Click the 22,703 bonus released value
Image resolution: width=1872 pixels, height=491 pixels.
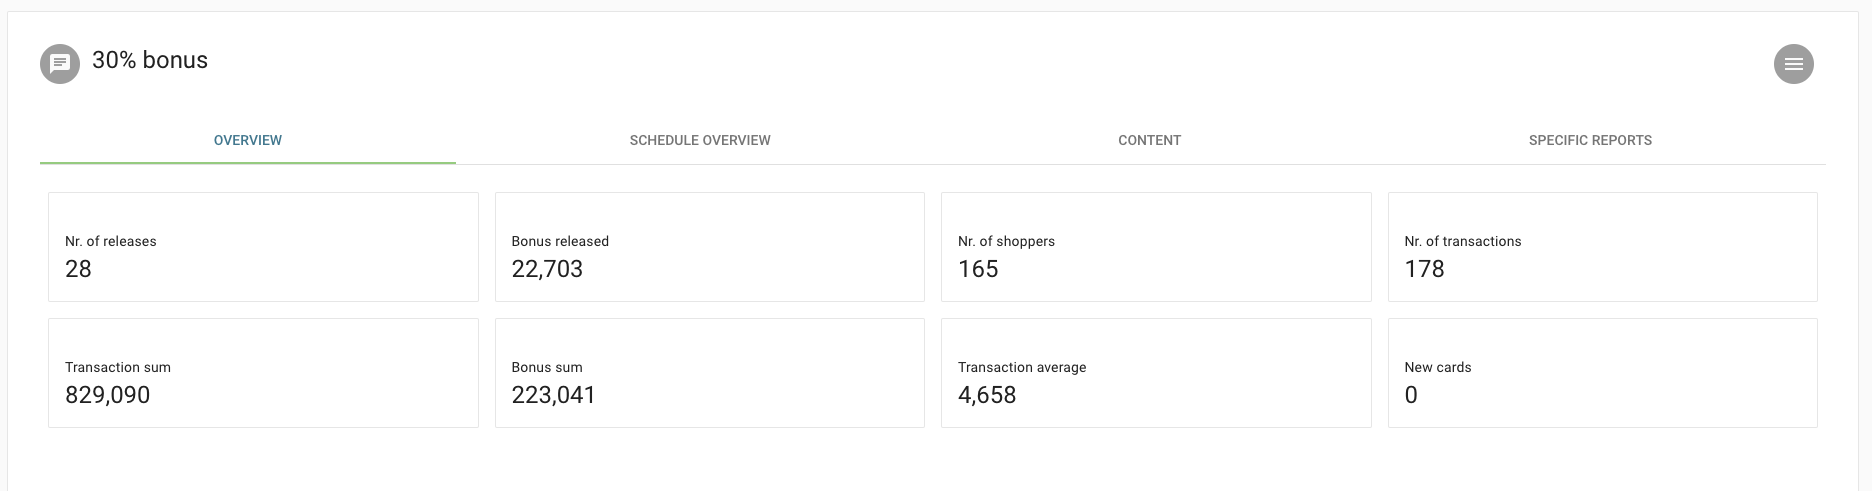click(x=547, y=269)
